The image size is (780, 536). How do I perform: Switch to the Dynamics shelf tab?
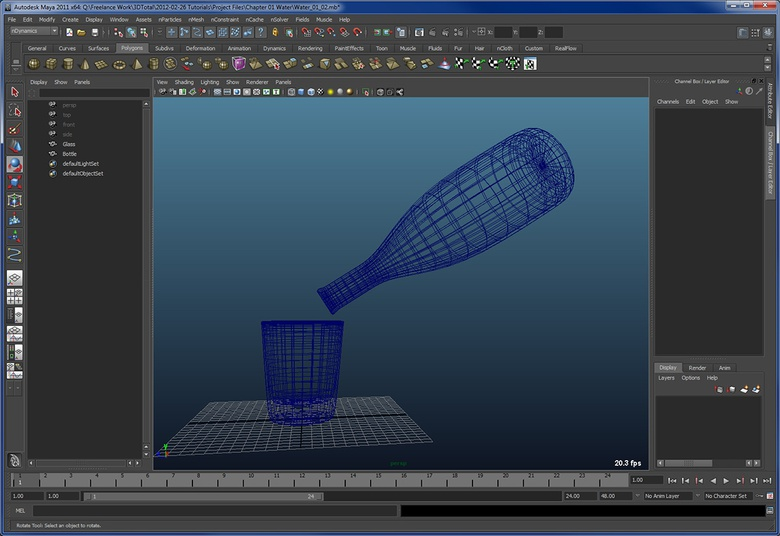(x=273, y=48)
